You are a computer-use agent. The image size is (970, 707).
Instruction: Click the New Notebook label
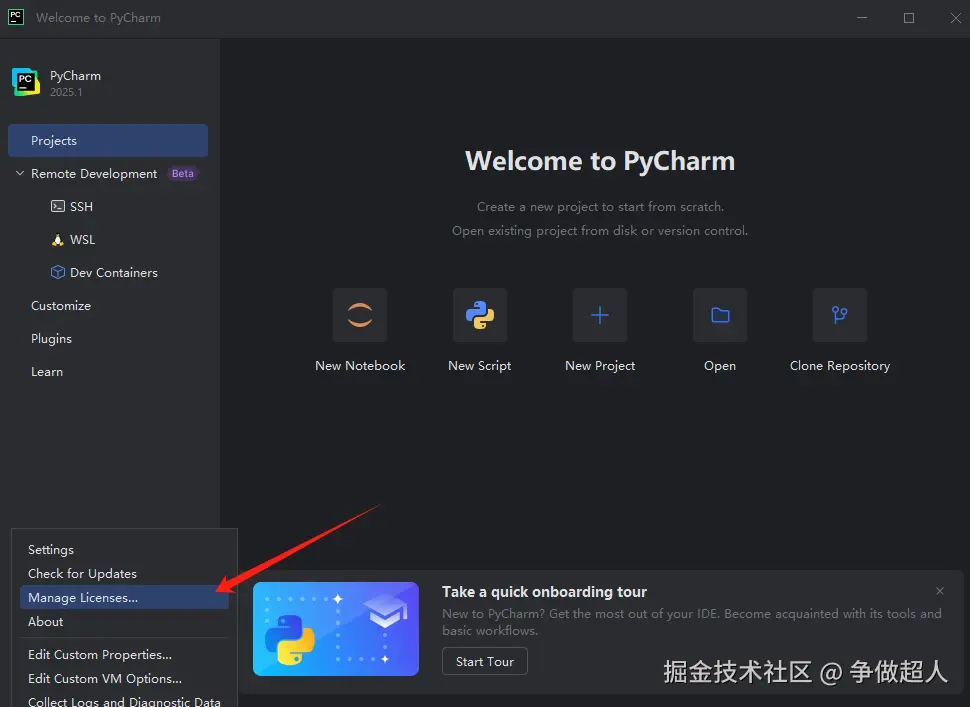360,366
